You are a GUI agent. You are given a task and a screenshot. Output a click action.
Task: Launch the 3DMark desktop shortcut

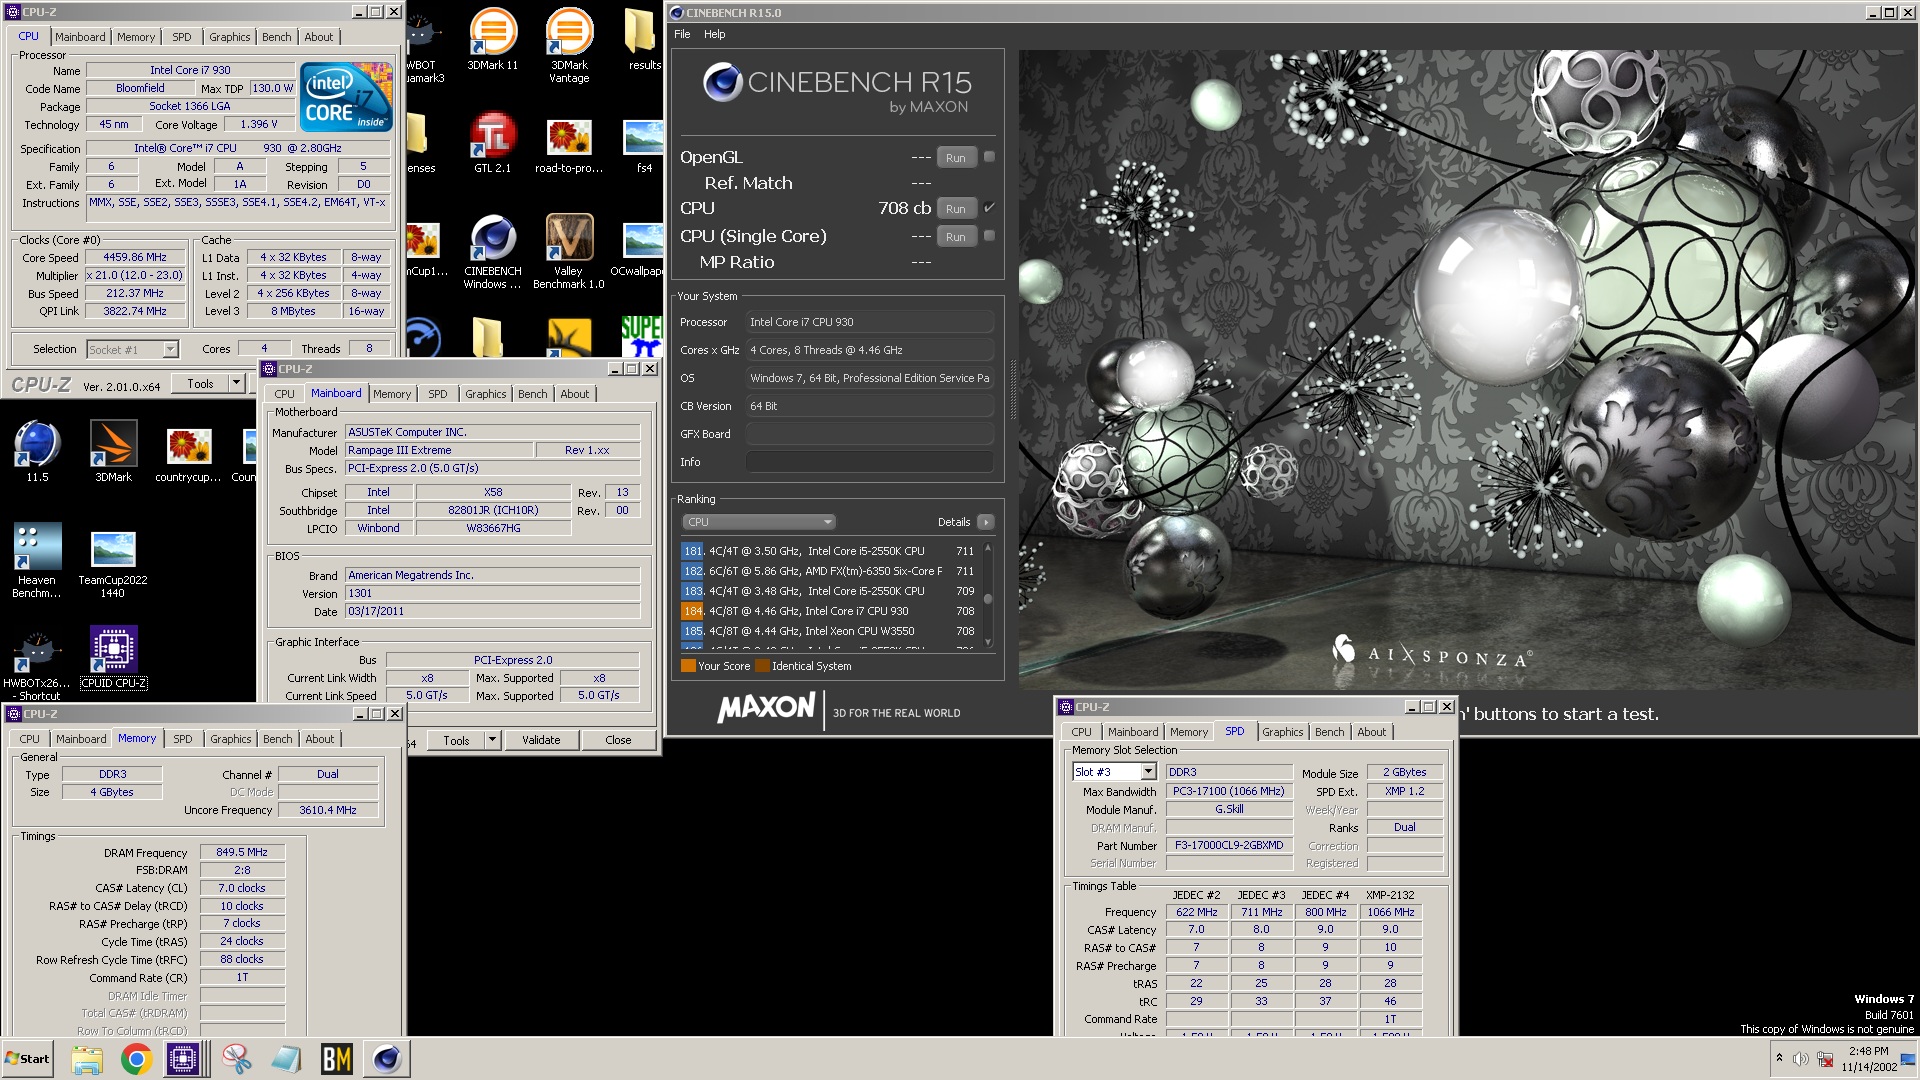pyautogui.click(x=113, y=451)
